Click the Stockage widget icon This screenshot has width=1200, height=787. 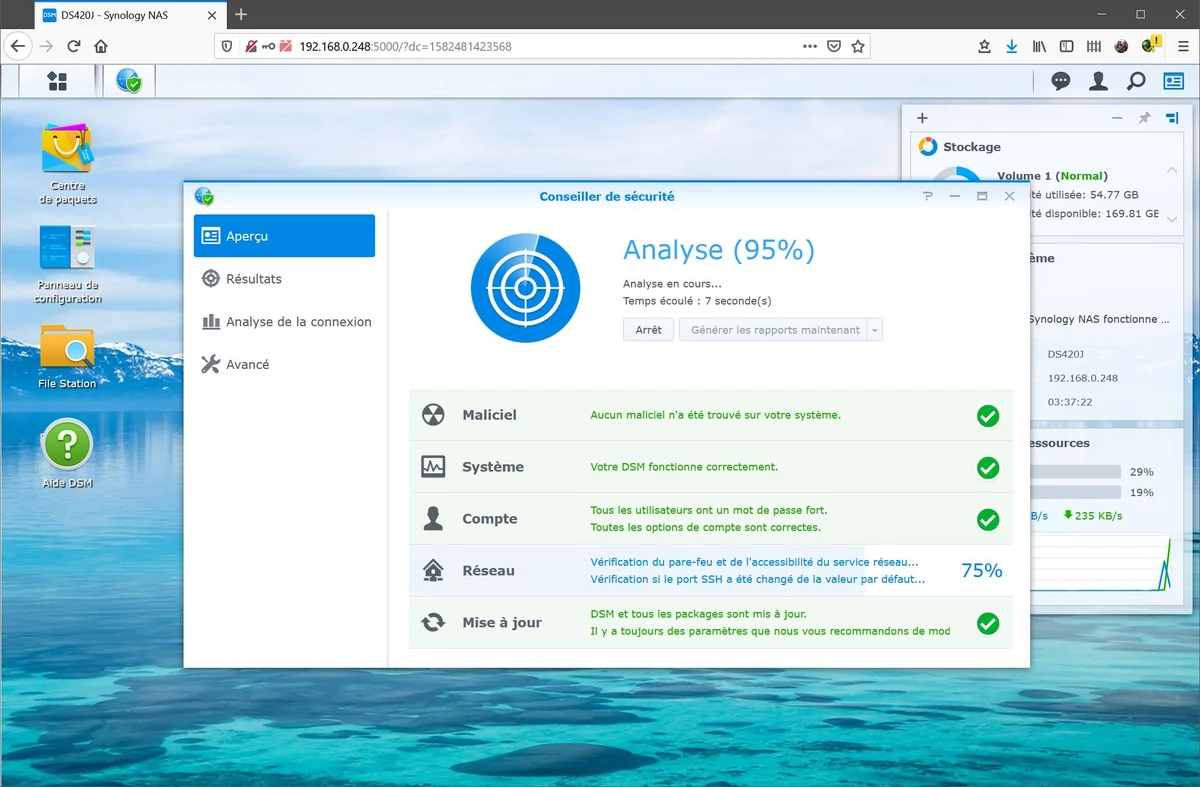tap(928, 147)
